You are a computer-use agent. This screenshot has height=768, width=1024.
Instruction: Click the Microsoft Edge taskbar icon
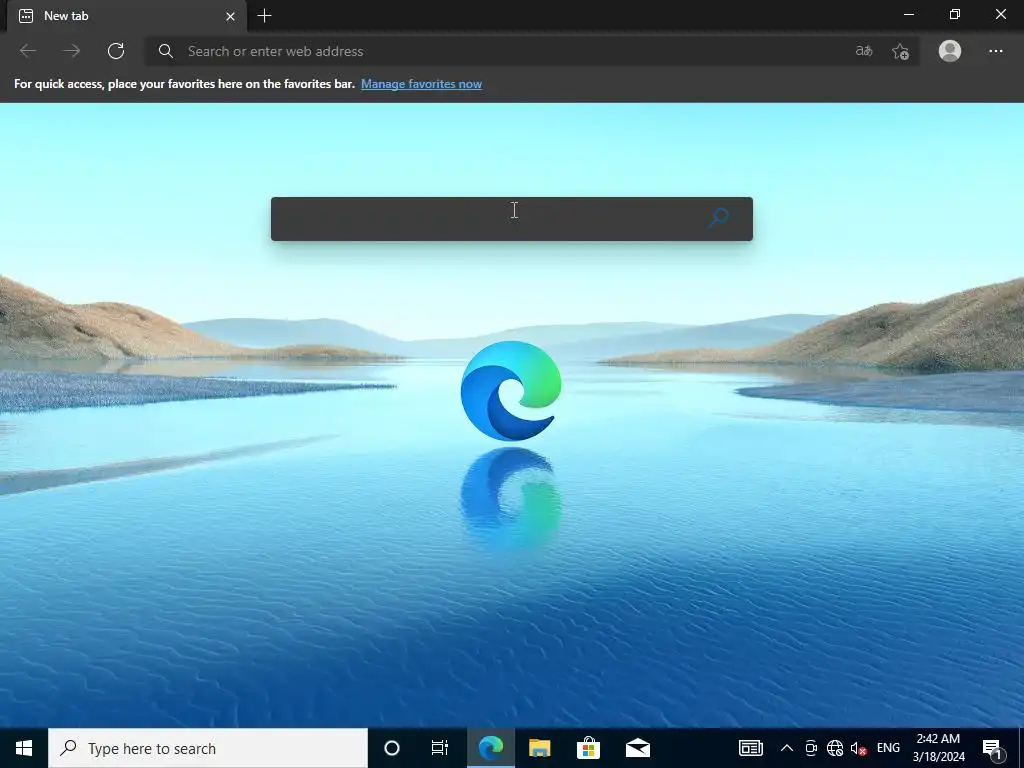490,748
